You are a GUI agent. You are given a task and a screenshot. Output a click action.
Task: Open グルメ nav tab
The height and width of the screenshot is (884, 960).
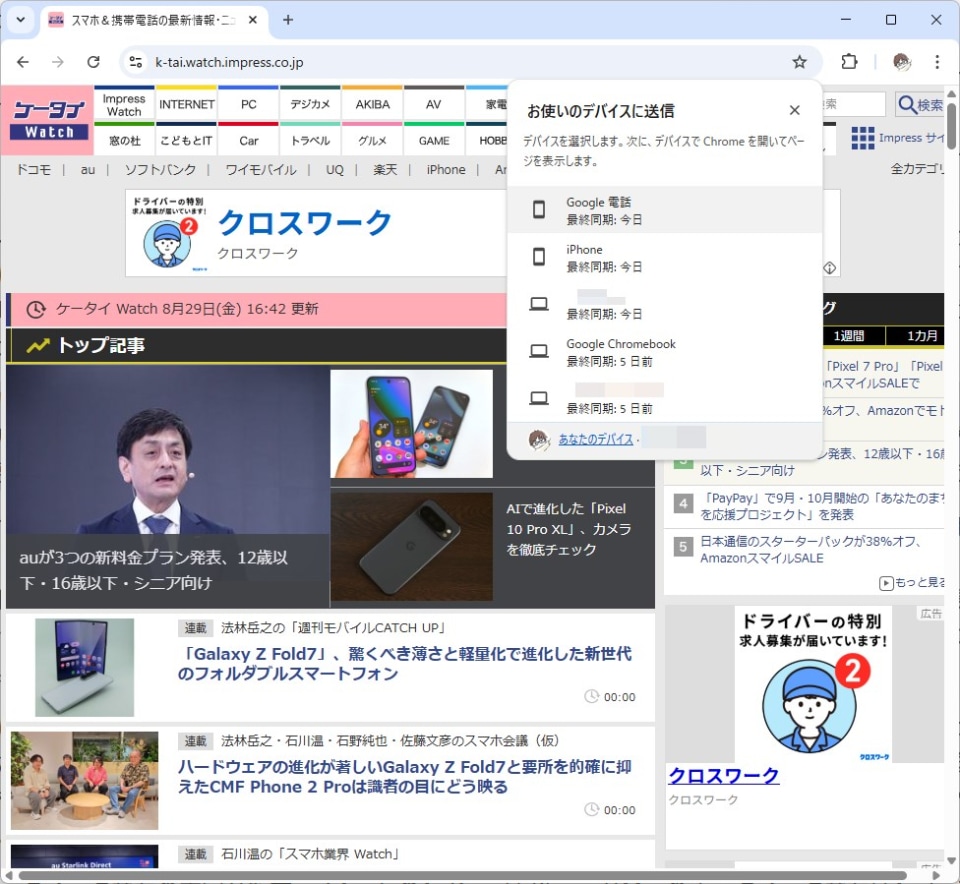click(372, 141)
